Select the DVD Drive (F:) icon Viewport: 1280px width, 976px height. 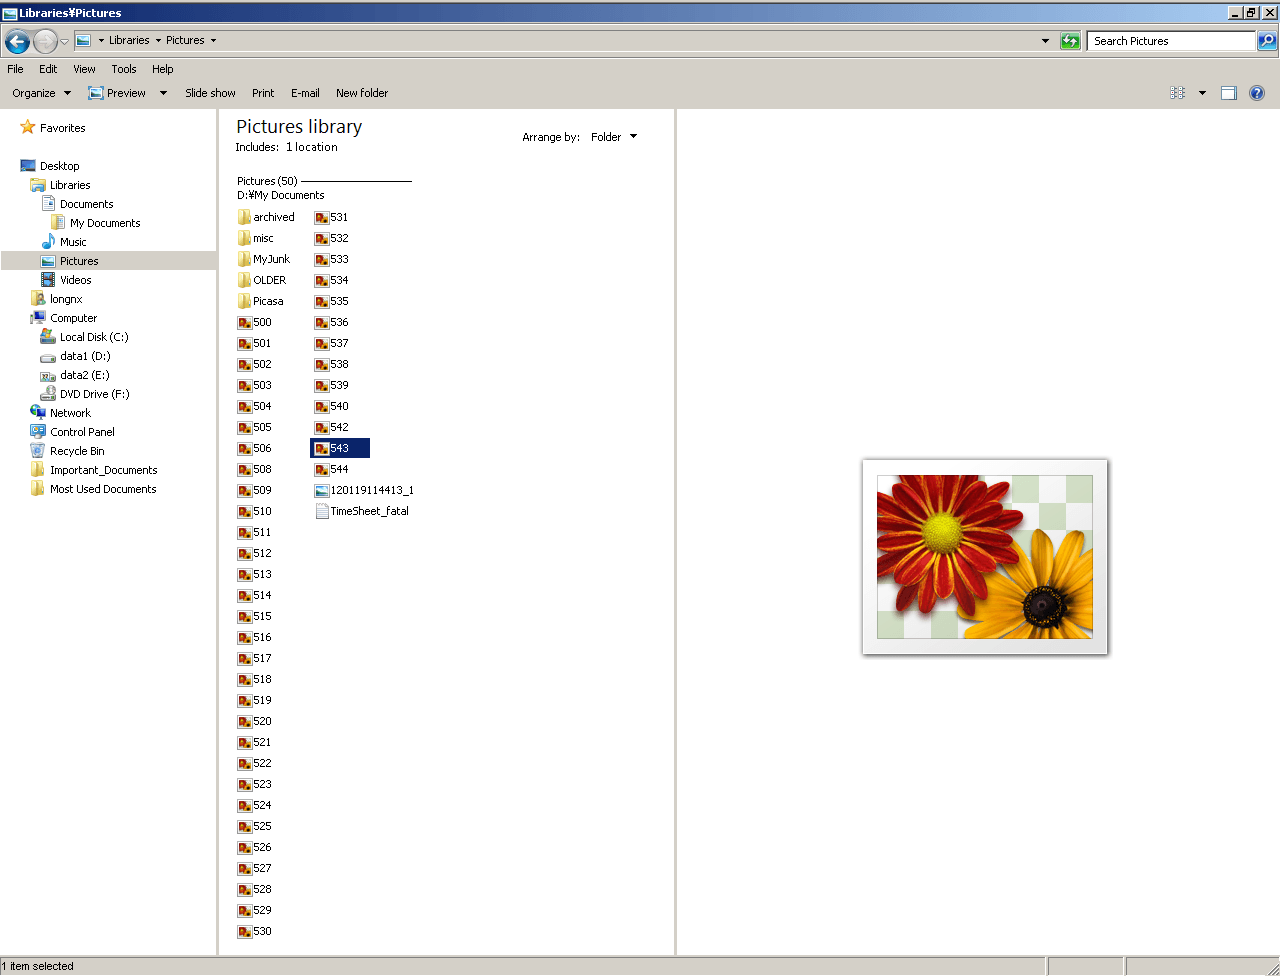48,394
